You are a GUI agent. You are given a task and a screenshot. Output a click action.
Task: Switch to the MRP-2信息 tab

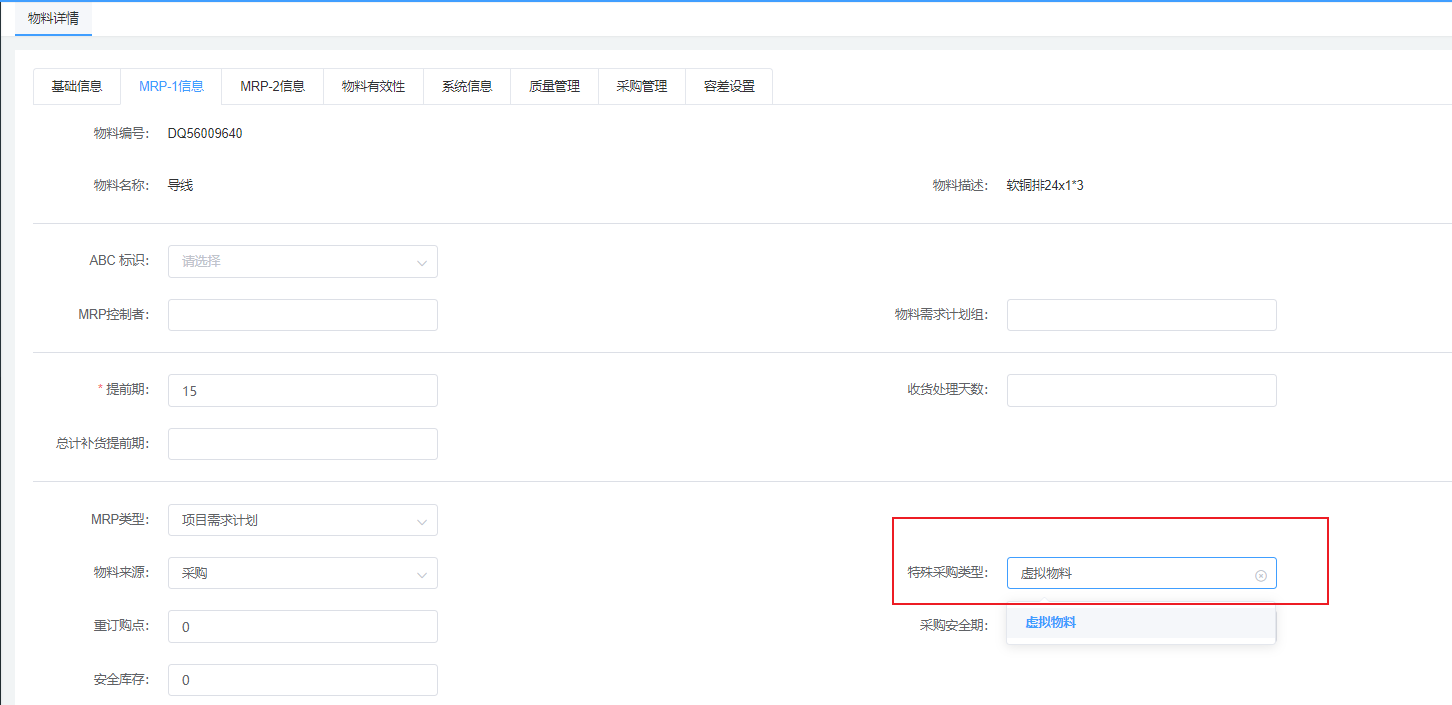(x=272, y=86)
